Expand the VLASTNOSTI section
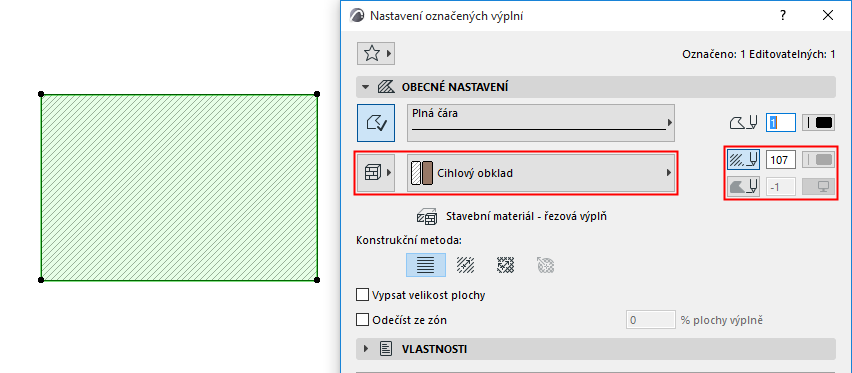The image size is (852, 373). [x=366, y=349]
